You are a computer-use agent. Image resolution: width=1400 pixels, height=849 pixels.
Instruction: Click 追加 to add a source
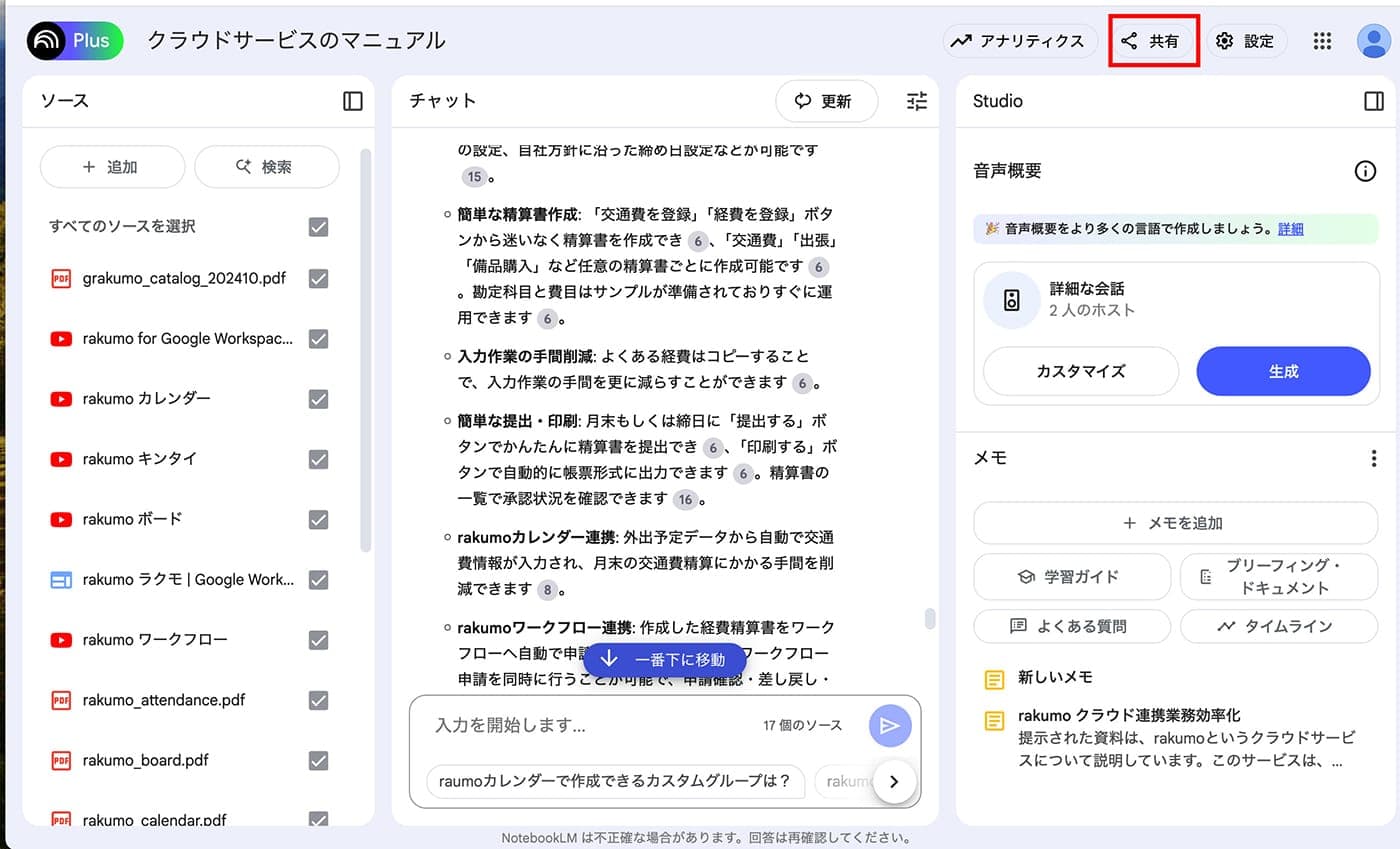(x=112, y=167)
